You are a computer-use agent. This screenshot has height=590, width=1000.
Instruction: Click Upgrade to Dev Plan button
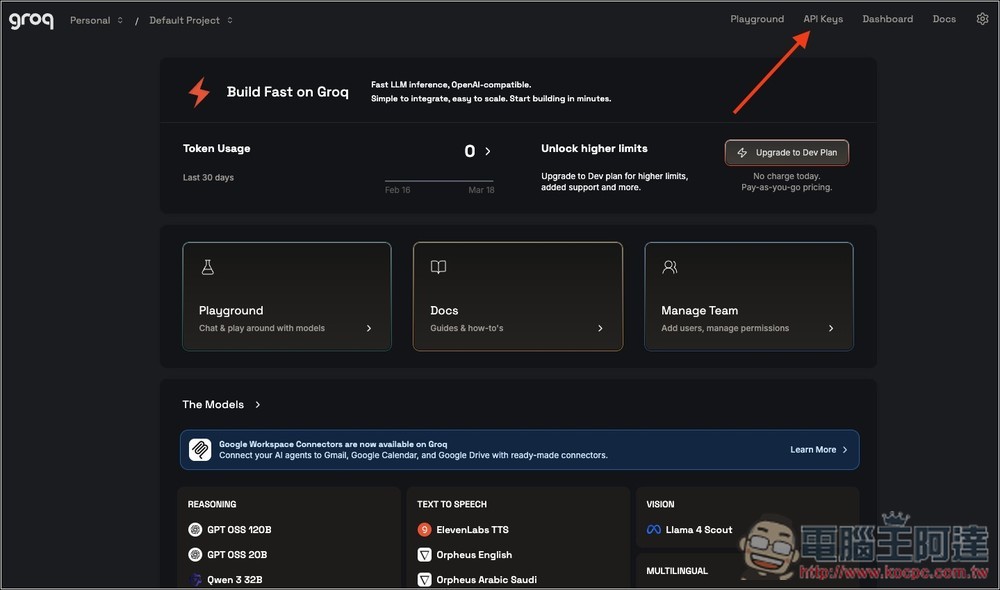[x=787, y=153]
